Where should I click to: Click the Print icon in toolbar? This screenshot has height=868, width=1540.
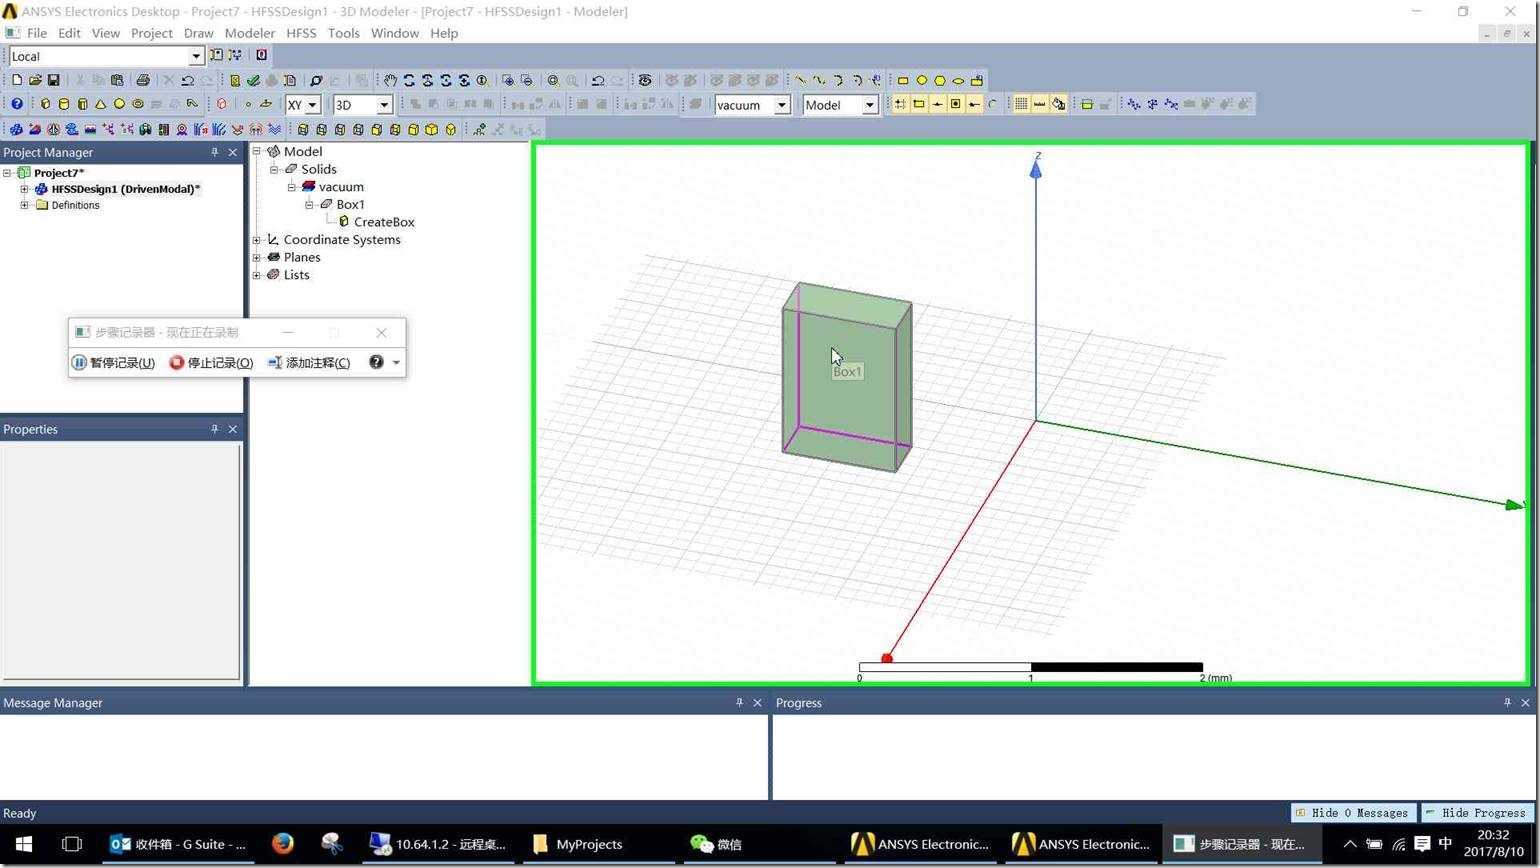(x=142, y=80)
